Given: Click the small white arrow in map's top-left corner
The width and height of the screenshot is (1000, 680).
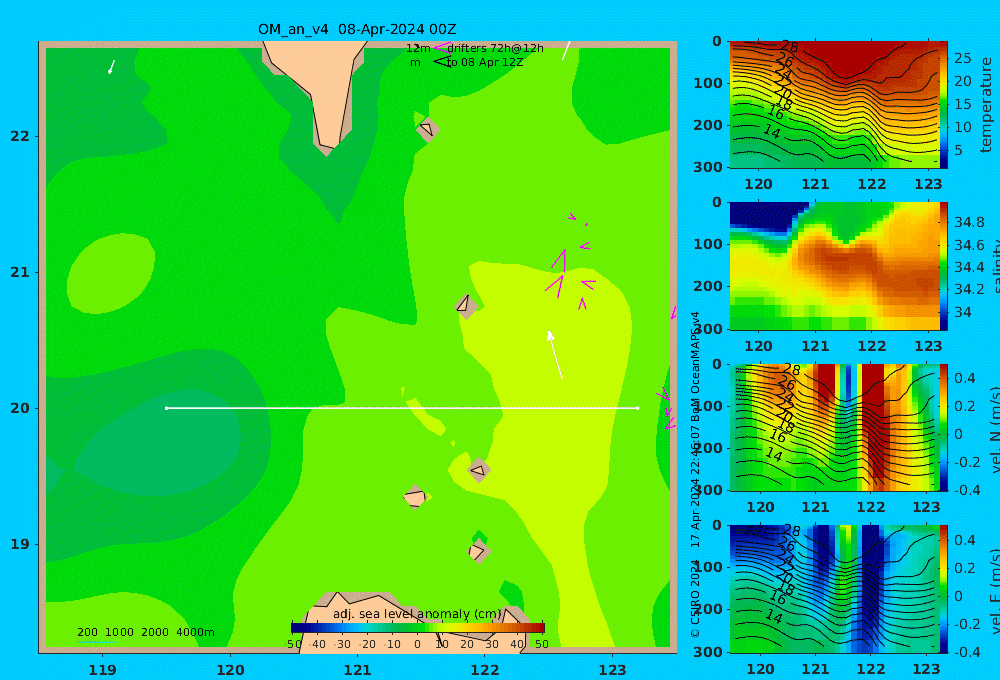Looking at the screenshot, I should (x=111, y=67).
